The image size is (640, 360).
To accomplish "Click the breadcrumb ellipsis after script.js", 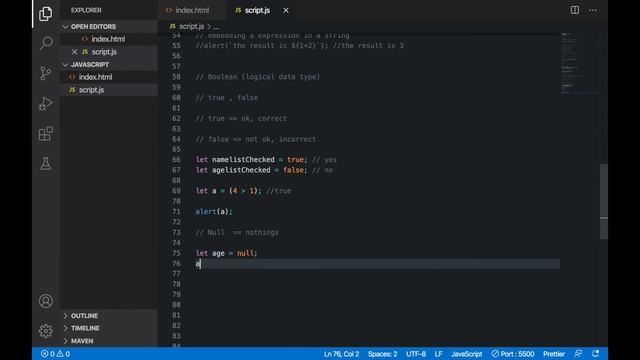I will tap(216, 27).
